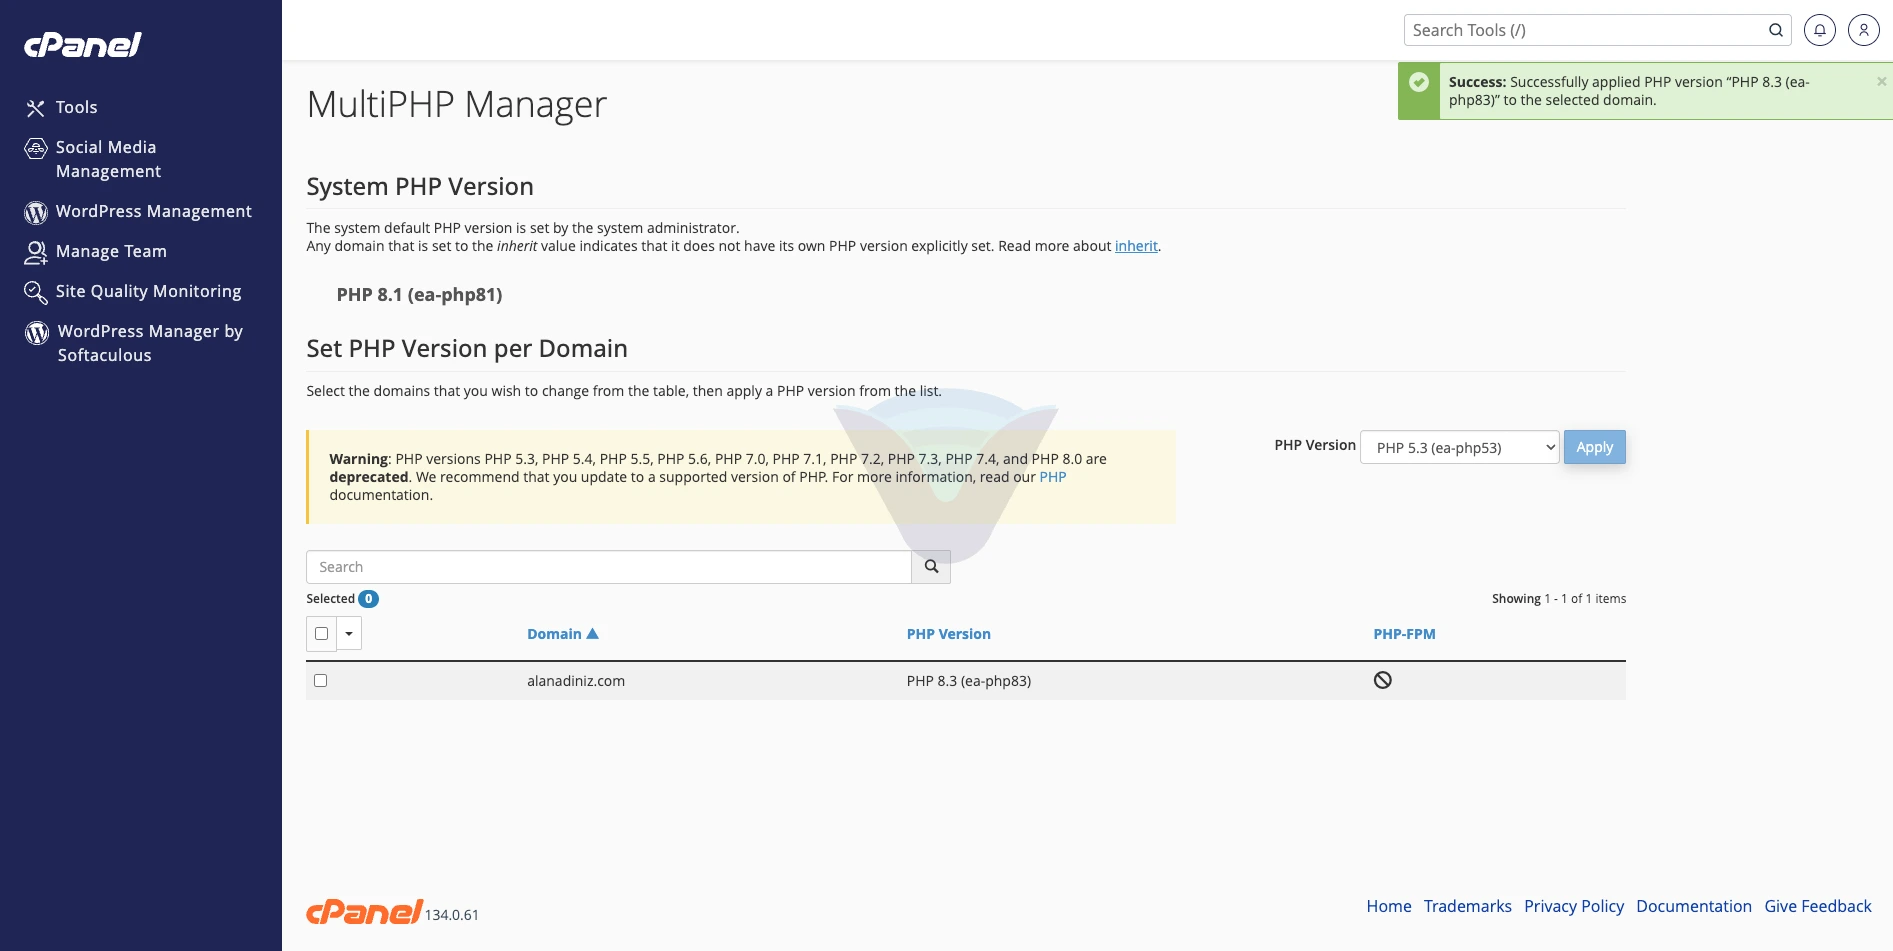Sort the table by PHP Version column
Image resolution: width=1893 pixels, height=951 pixels.
(949, 634)
